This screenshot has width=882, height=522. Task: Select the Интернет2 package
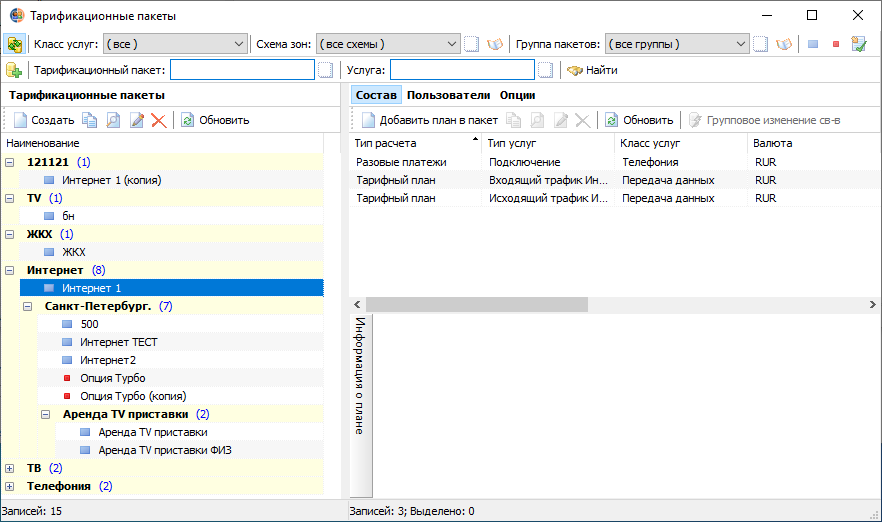coord(181,360)
